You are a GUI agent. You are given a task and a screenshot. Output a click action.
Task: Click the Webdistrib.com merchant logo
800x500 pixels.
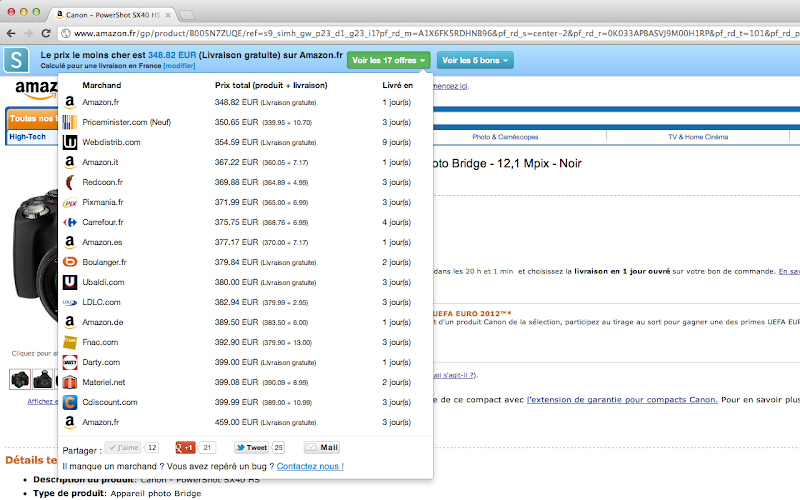(70, 142)
